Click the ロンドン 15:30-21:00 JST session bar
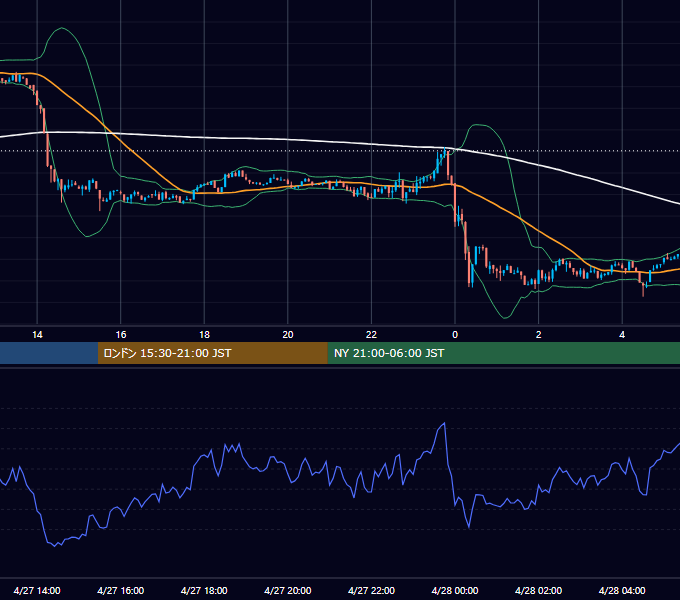This screenshot has height=600, width=680. [x=212, y=353]
